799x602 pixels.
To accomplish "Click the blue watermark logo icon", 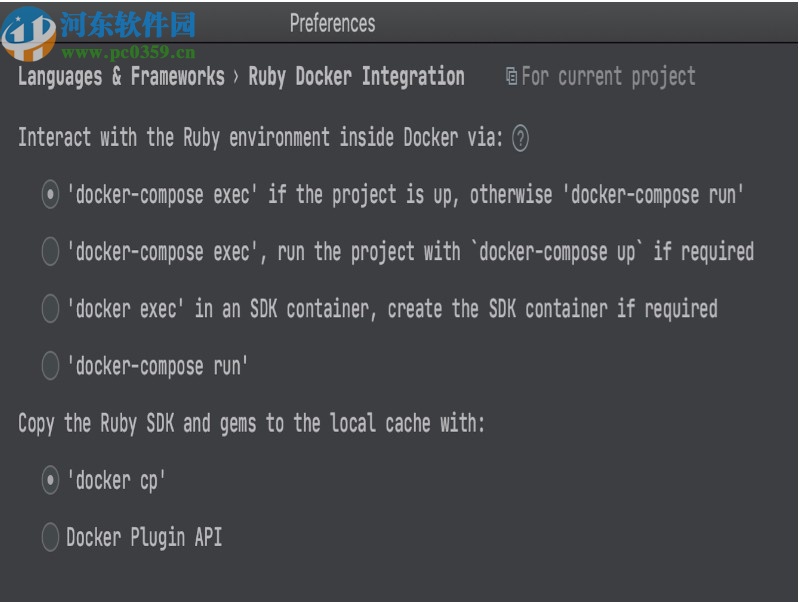I will 28,33.
